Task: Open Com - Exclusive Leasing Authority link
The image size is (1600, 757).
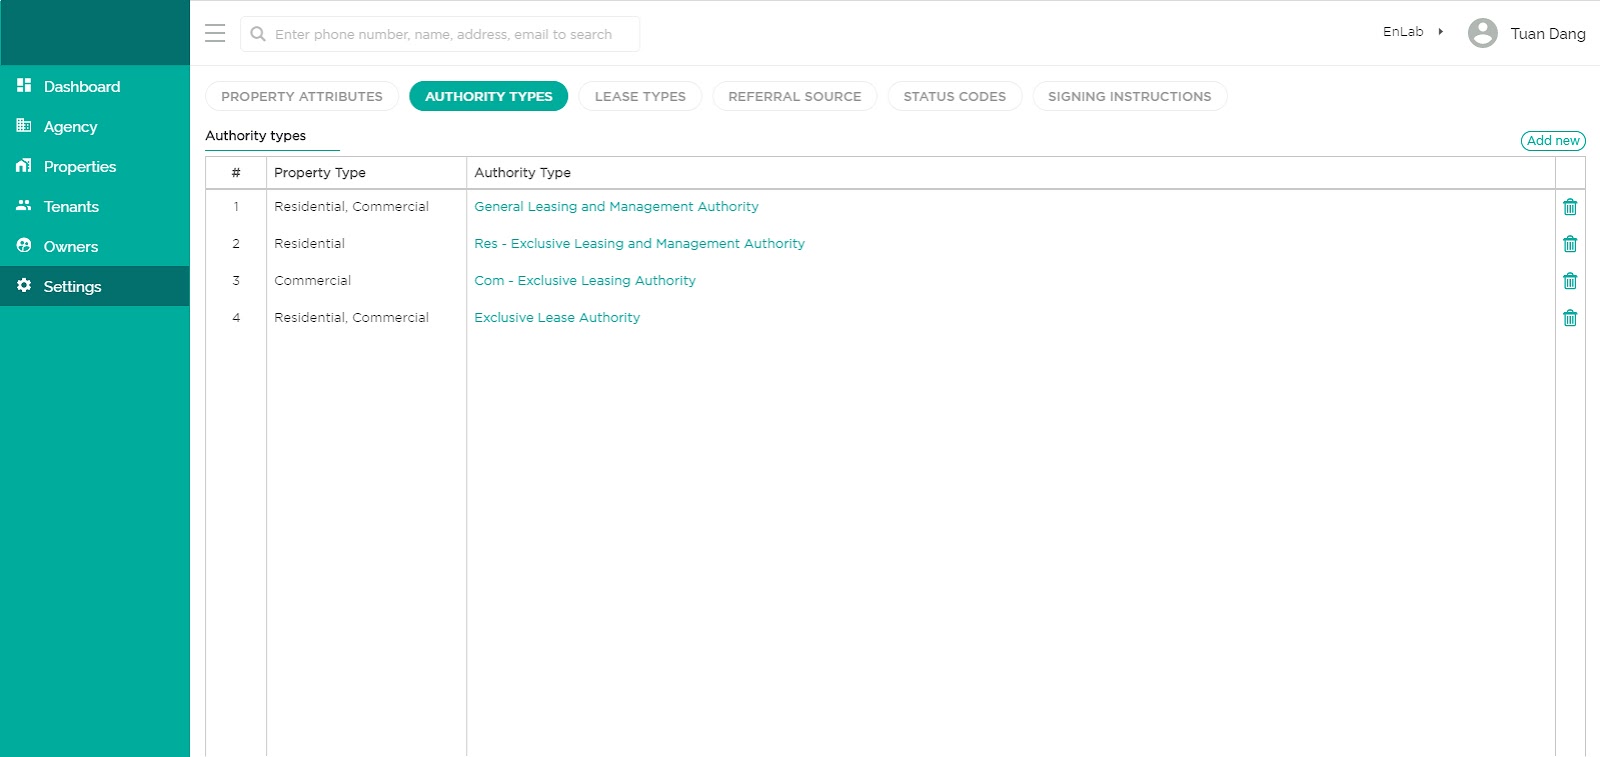Action: click(585, 281)
